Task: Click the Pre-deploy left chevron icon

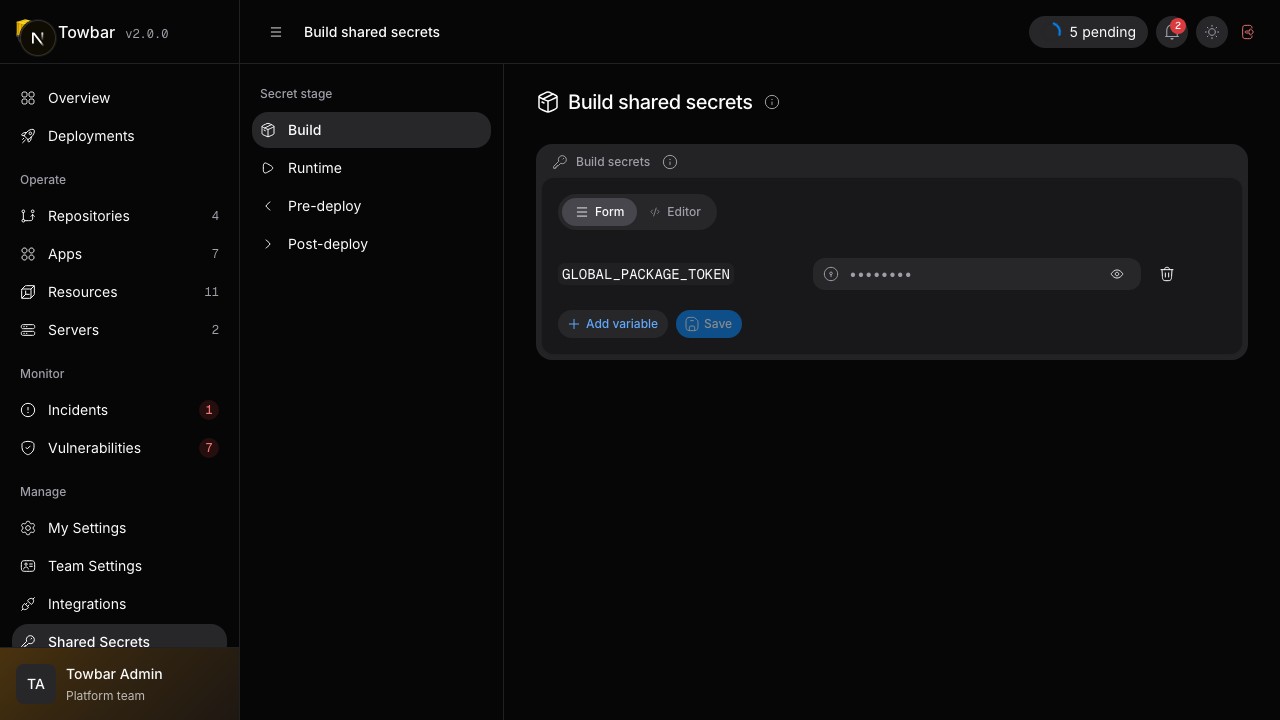Action: [268, 206]
